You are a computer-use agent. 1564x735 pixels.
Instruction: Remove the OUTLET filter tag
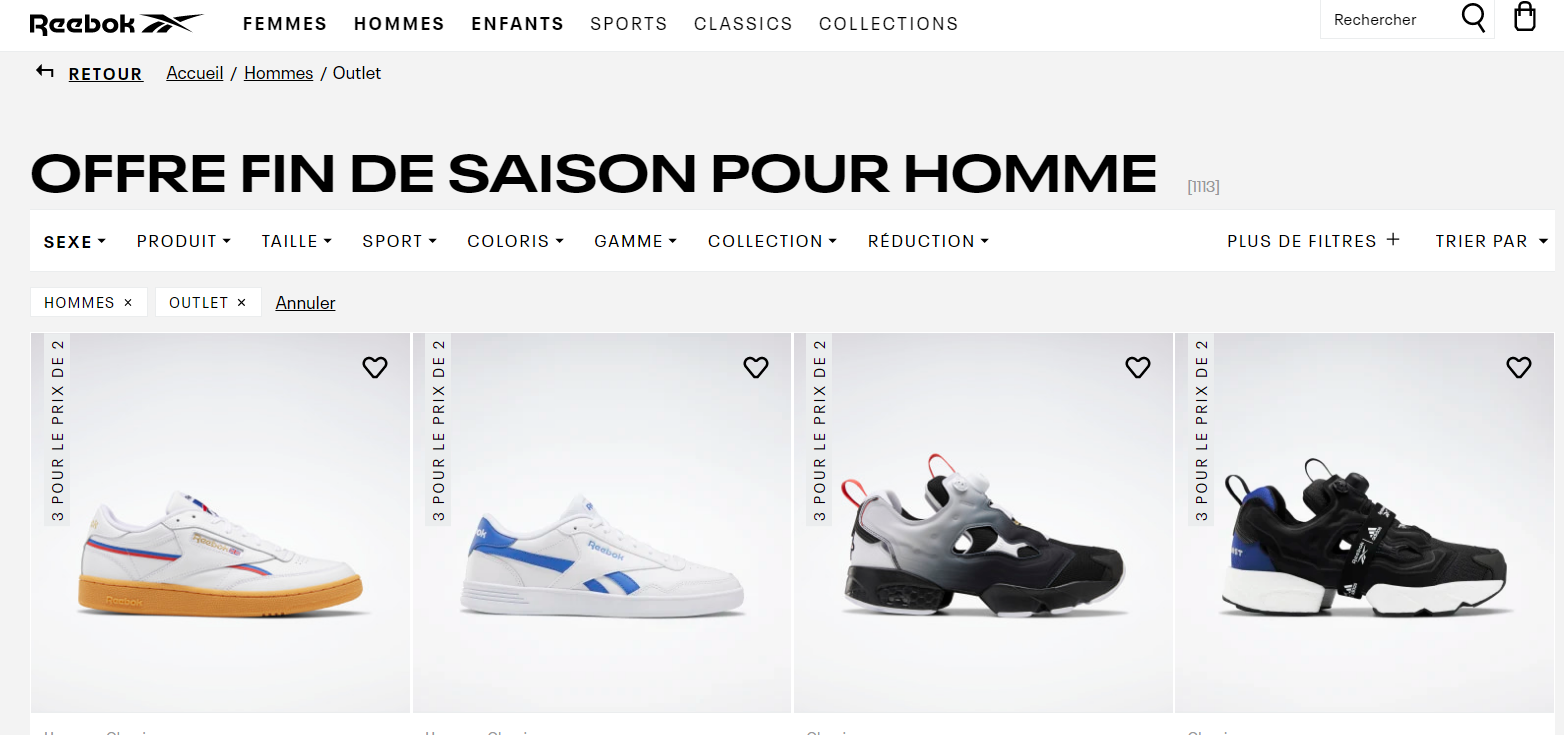tap(241, 303)
